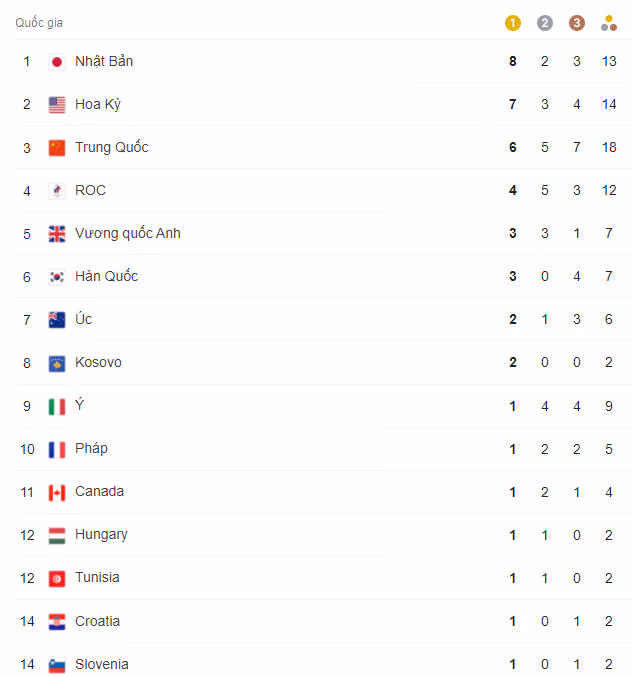This screenshot has height=677, width=632.
Task: Click the silver medal column icon
Action: [x=544, y=23]
